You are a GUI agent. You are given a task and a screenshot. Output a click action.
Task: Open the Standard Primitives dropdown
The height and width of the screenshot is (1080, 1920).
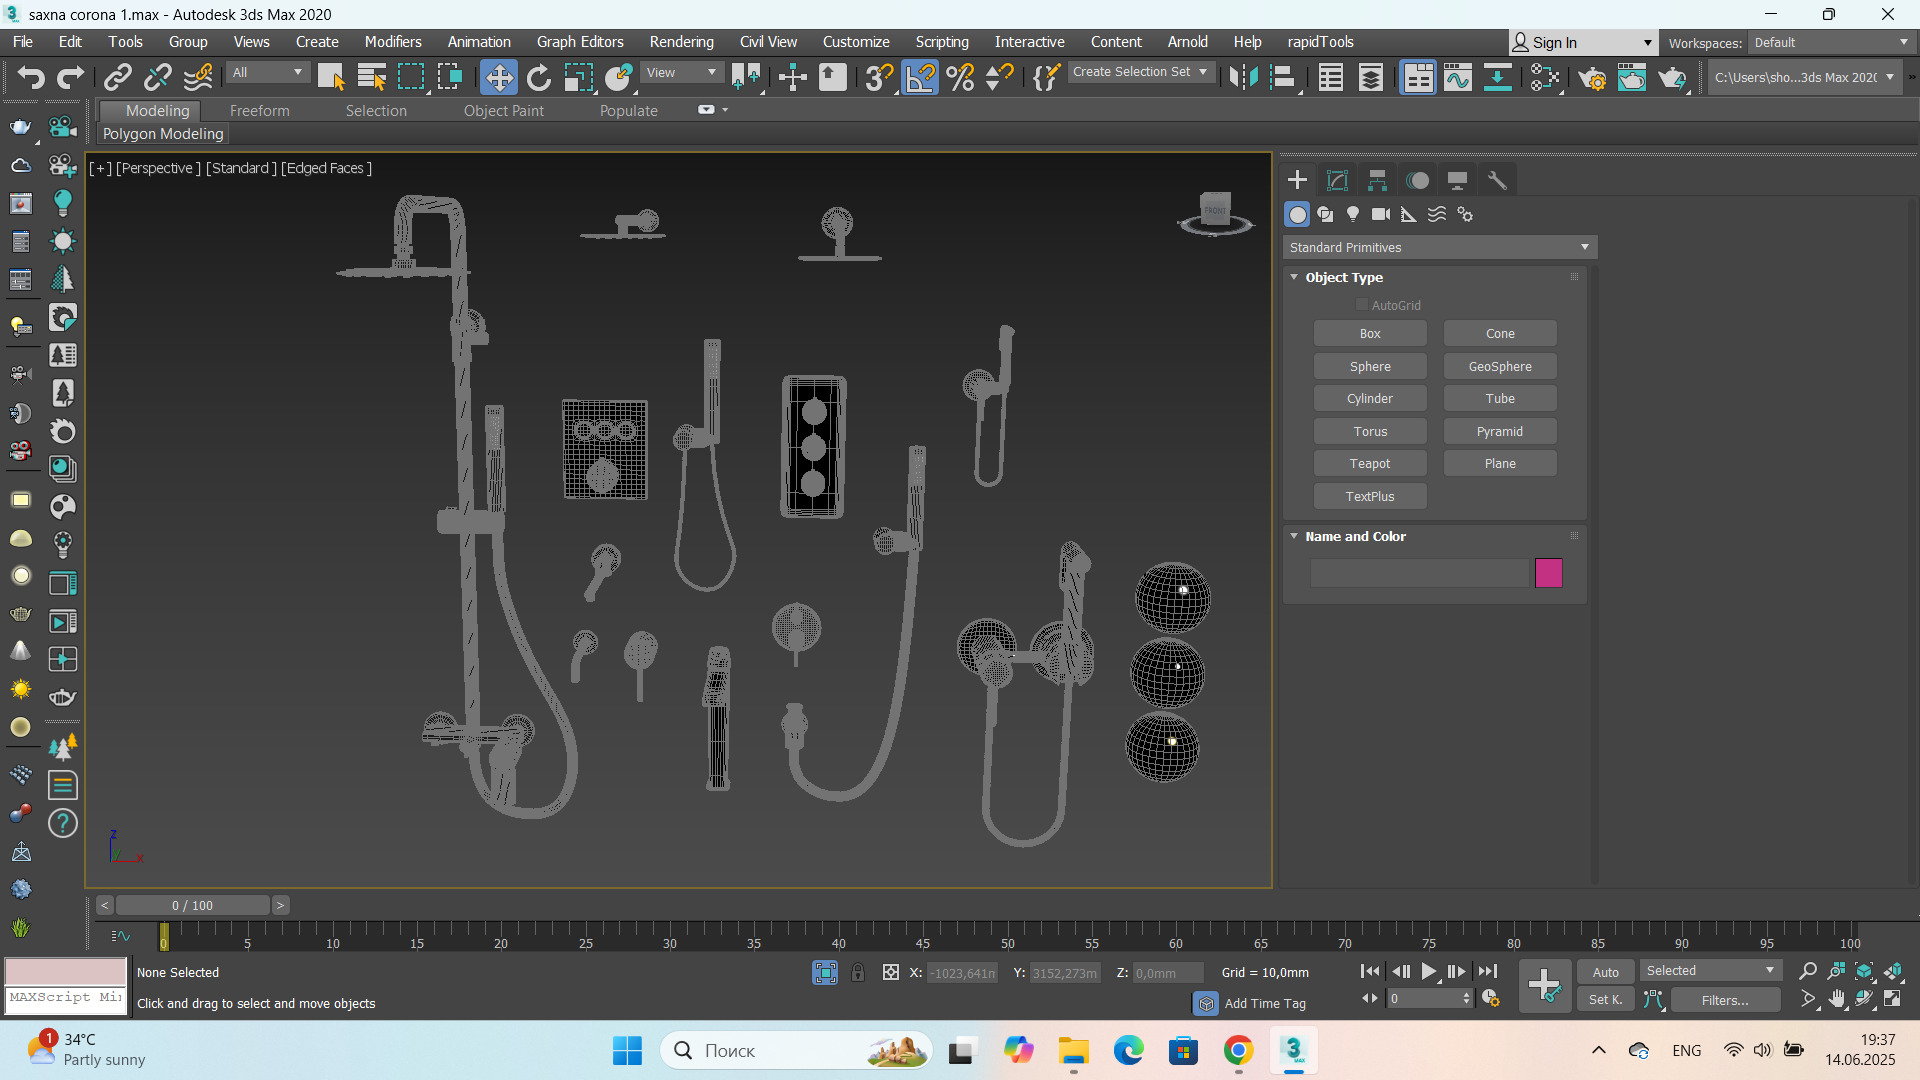tap(1439, 247)
